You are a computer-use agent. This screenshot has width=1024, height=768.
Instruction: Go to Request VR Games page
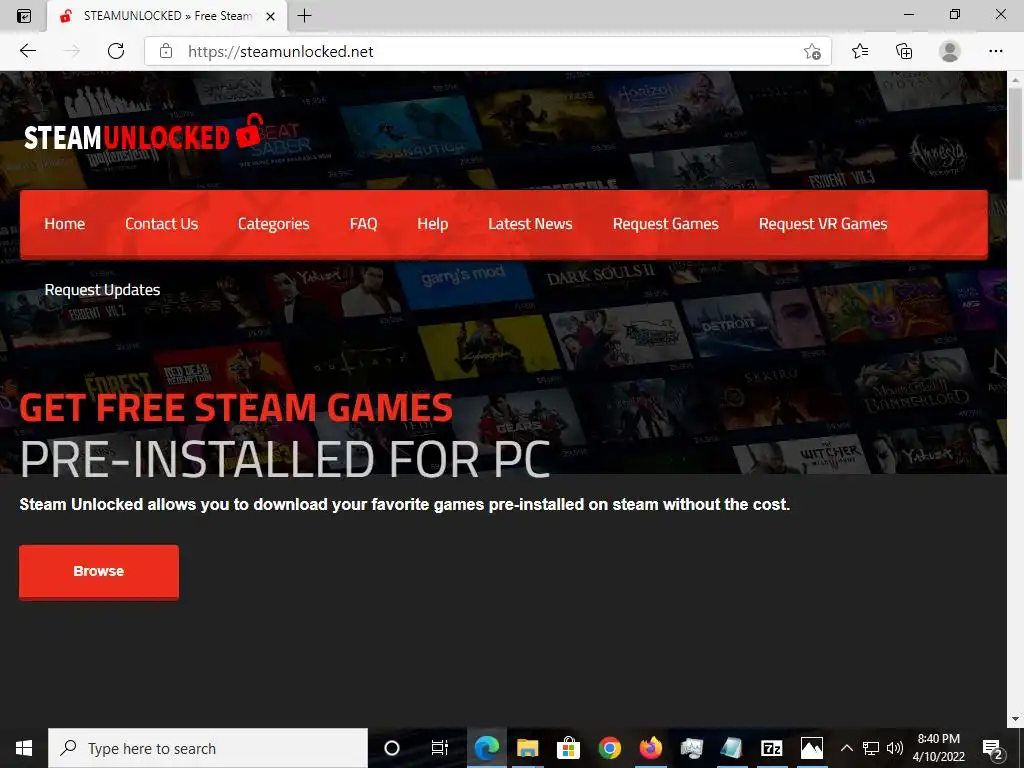pos(823,224)
